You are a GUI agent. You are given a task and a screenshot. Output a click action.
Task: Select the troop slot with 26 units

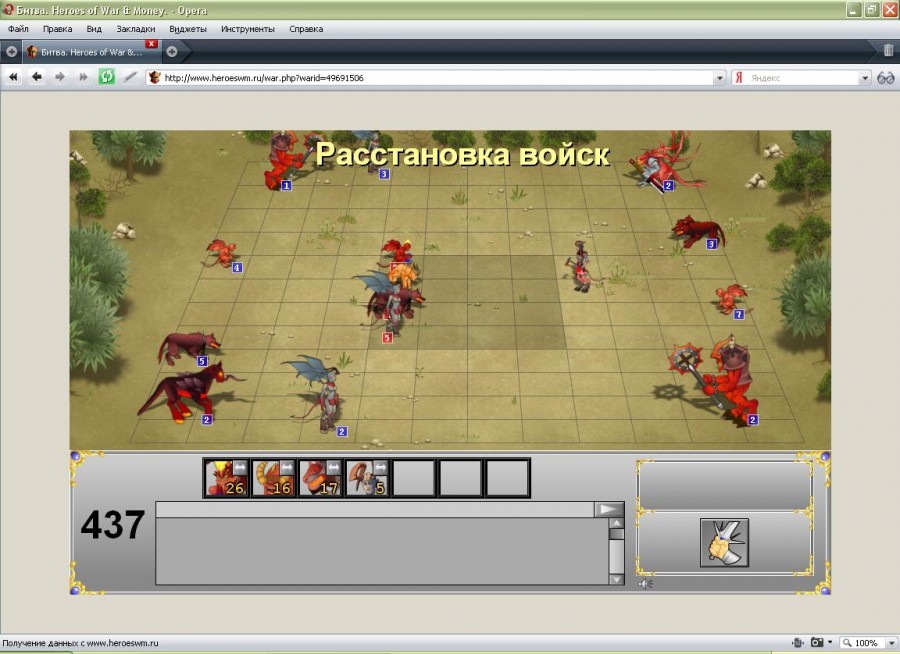[x=226, y=478]
